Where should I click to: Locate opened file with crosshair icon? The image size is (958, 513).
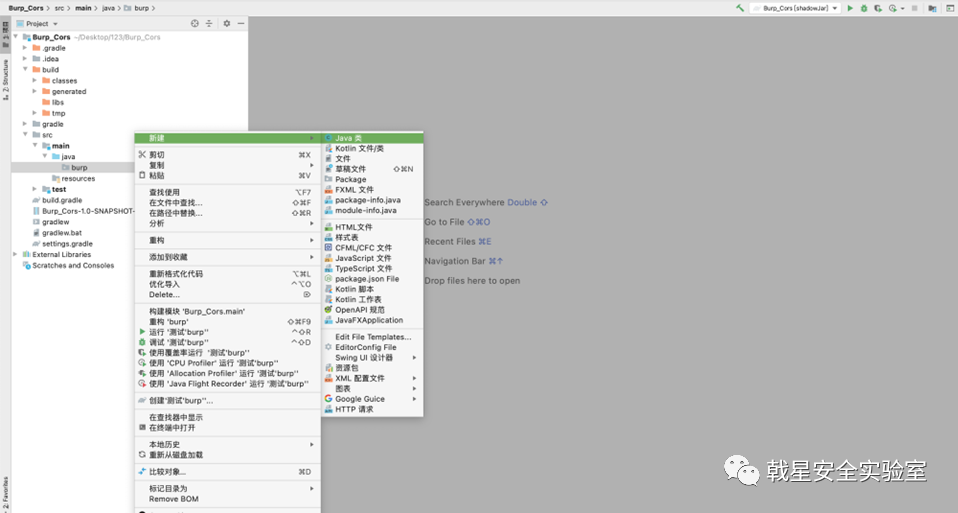(195, 23)
